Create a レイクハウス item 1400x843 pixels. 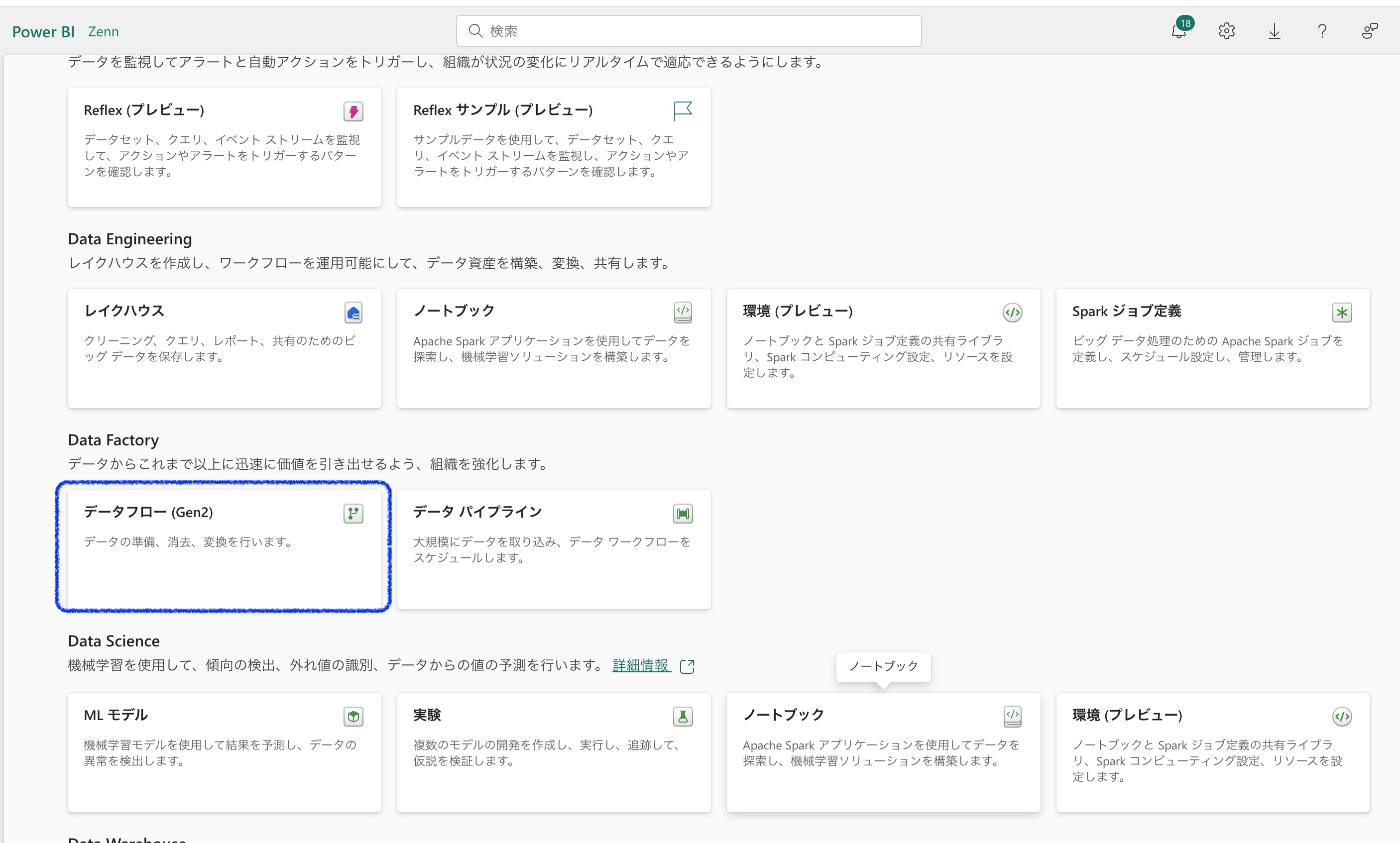224,348
